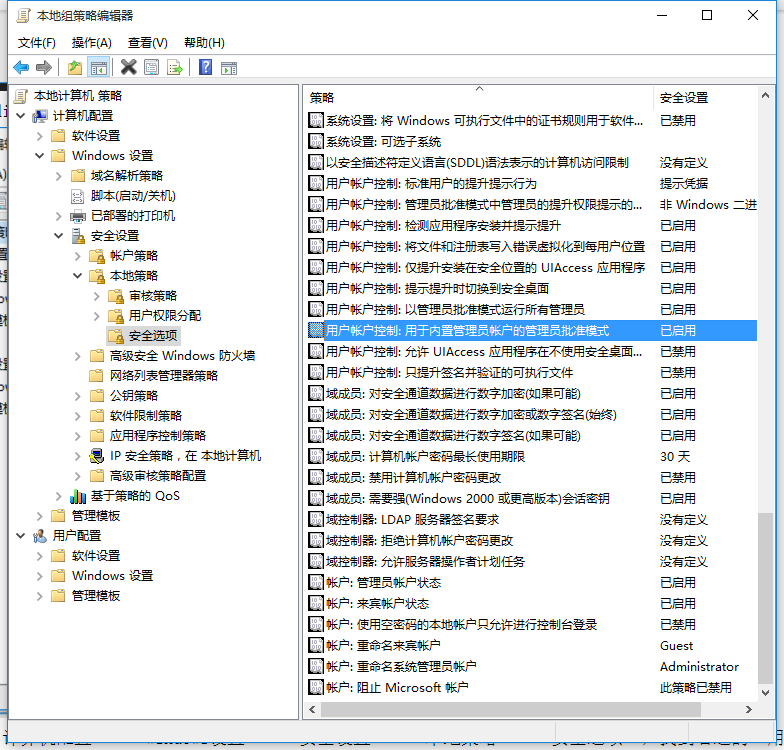Open the 查看(V) menu
The height and width of the screenshot is (750, 784).
coord(147,42)
